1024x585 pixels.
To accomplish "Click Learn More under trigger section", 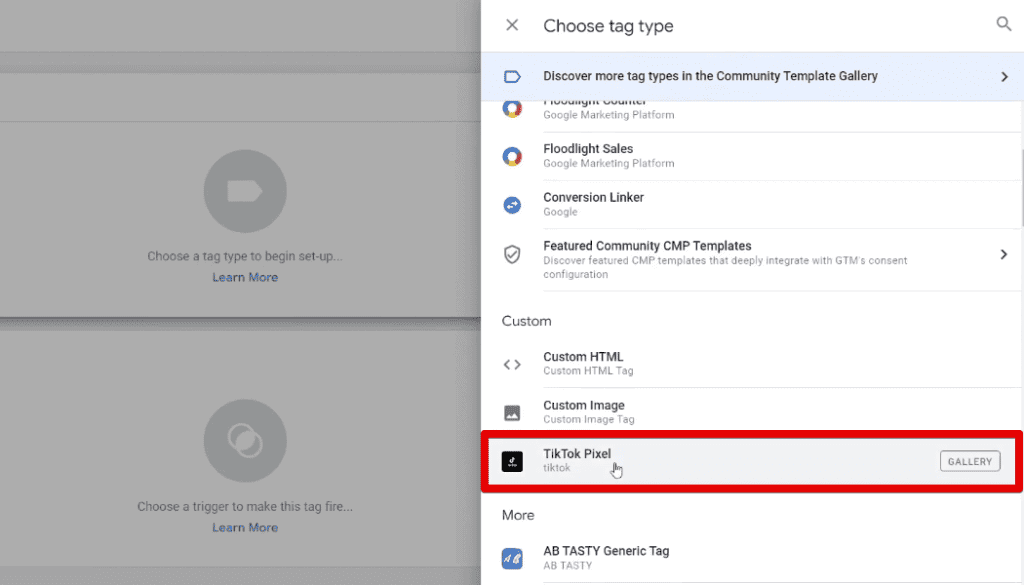I will (245, 528).
